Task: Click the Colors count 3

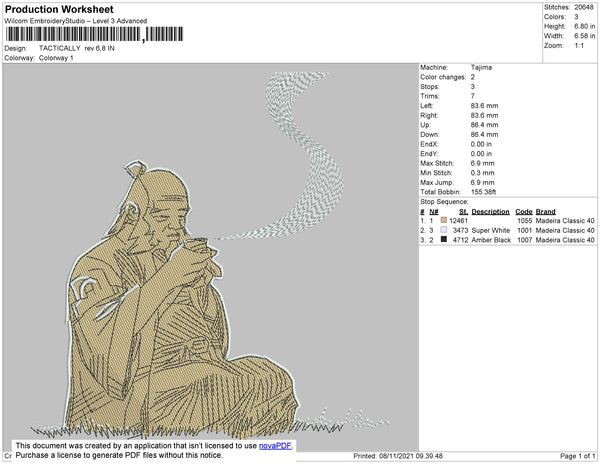Action: (x=576, y=17)
